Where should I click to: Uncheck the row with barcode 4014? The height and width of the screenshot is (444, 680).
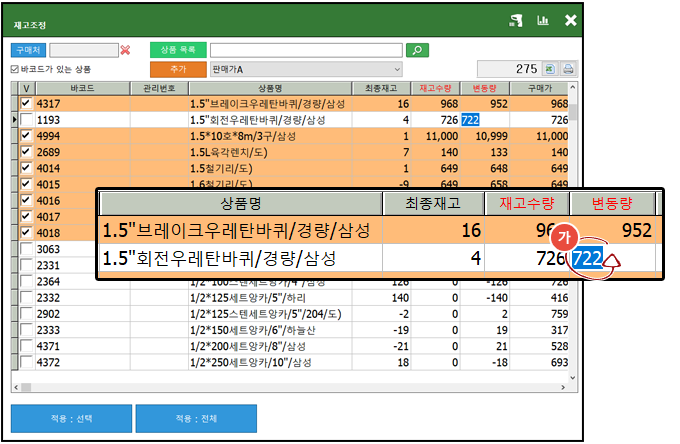point(26,168)
